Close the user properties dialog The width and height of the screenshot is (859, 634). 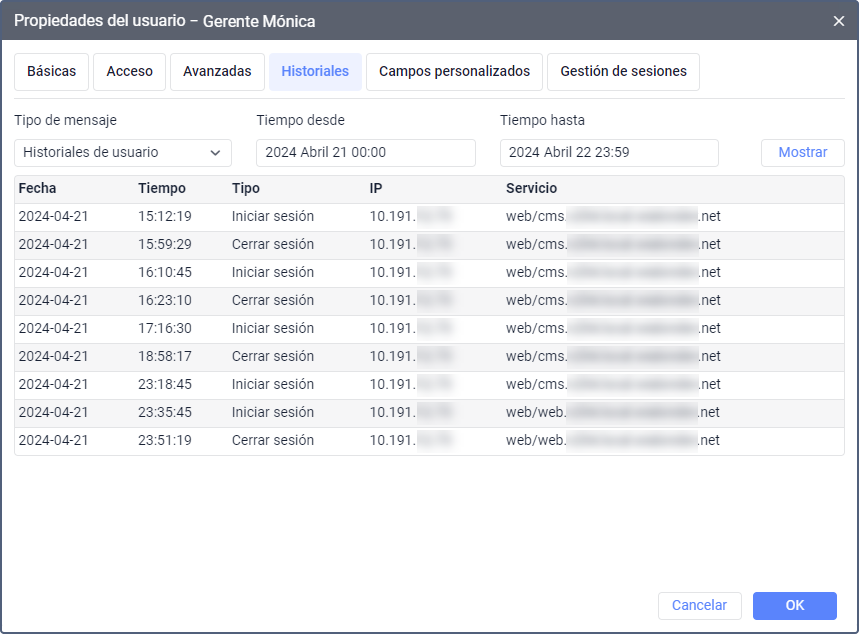[x=838, y=21]
